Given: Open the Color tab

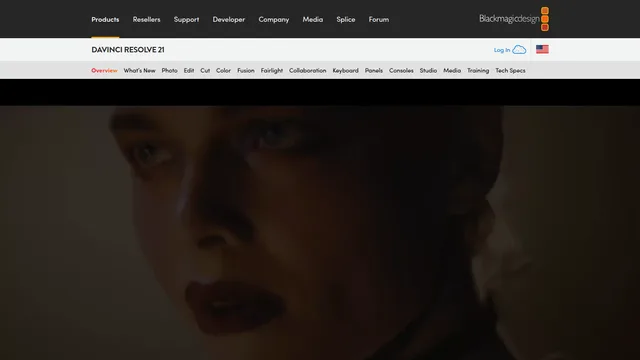Looking at the screenshot, I should (223, 71).
